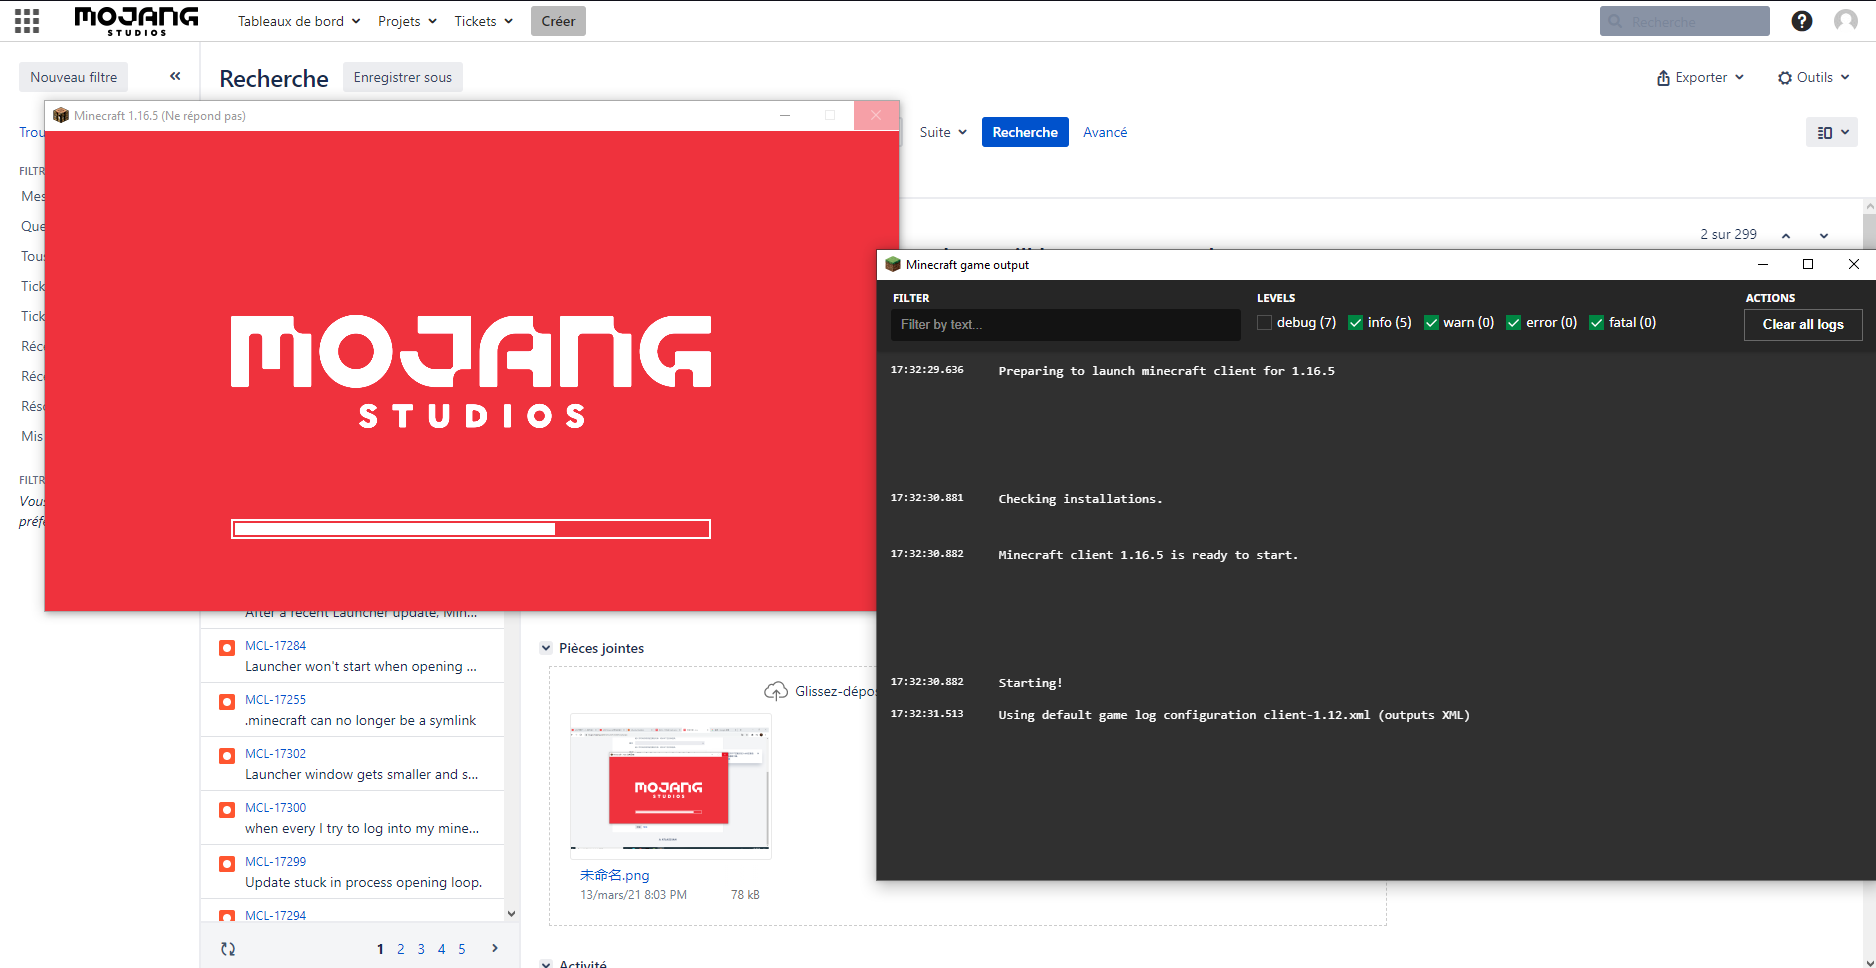Click the Minecraft loading progress bar
Viewport: 1876px width, 968px height.
[471, 529]
